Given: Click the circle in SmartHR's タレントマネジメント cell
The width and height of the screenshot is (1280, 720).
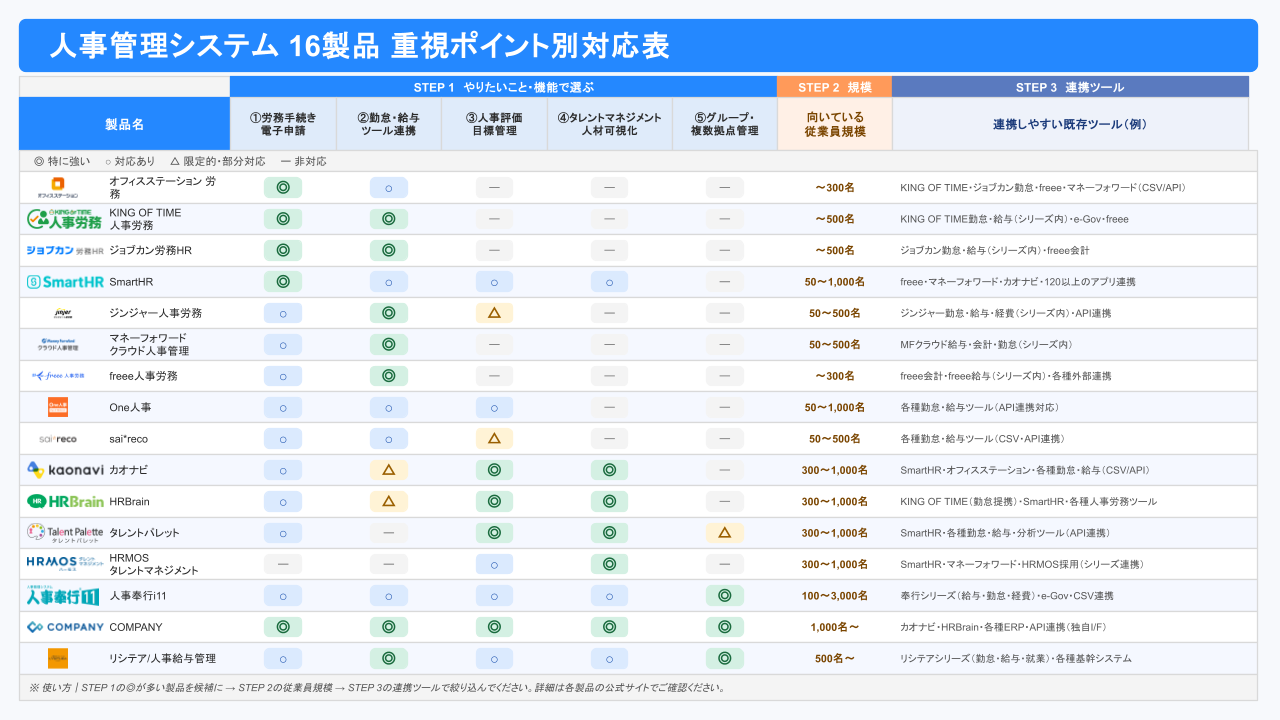Looking at the screenshot, I should [x=609, y=282].
